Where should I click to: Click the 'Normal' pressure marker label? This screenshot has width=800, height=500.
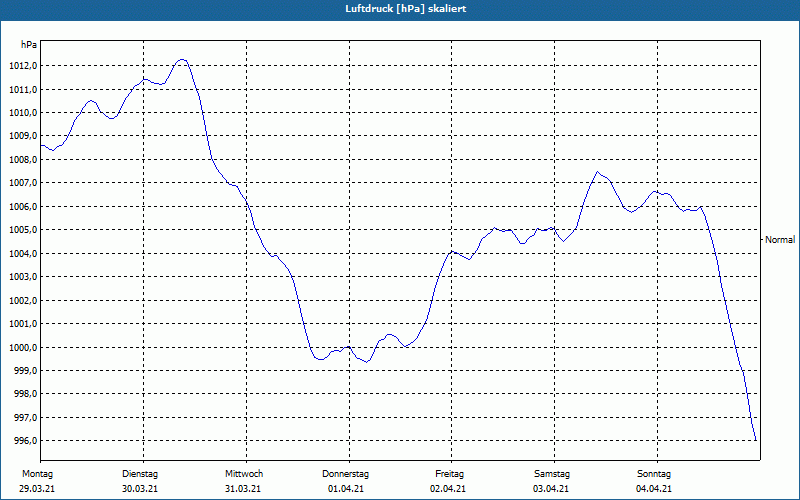click(x=780, y=240)
